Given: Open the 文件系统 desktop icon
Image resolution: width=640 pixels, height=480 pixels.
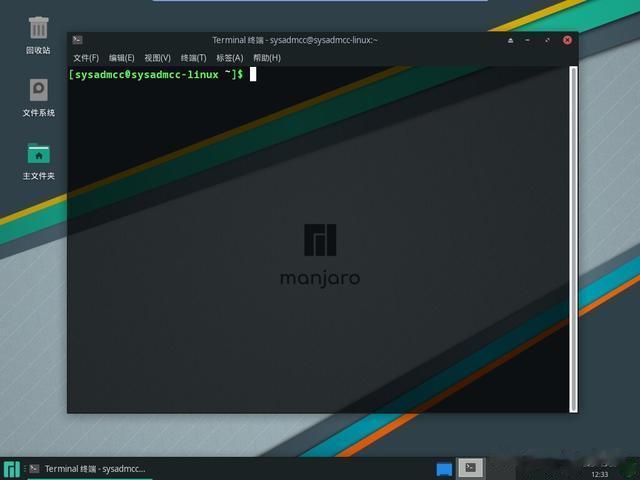Looking at the screenshot, I should (x=38, y=98).
